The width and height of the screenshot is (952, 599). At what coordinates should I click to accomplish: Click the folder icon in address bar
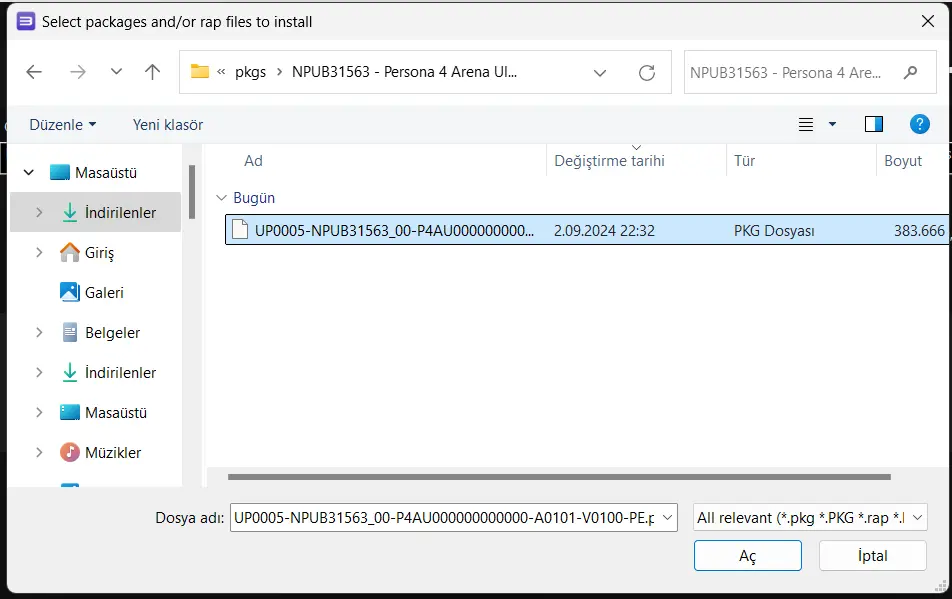click(x=200, y=72)
